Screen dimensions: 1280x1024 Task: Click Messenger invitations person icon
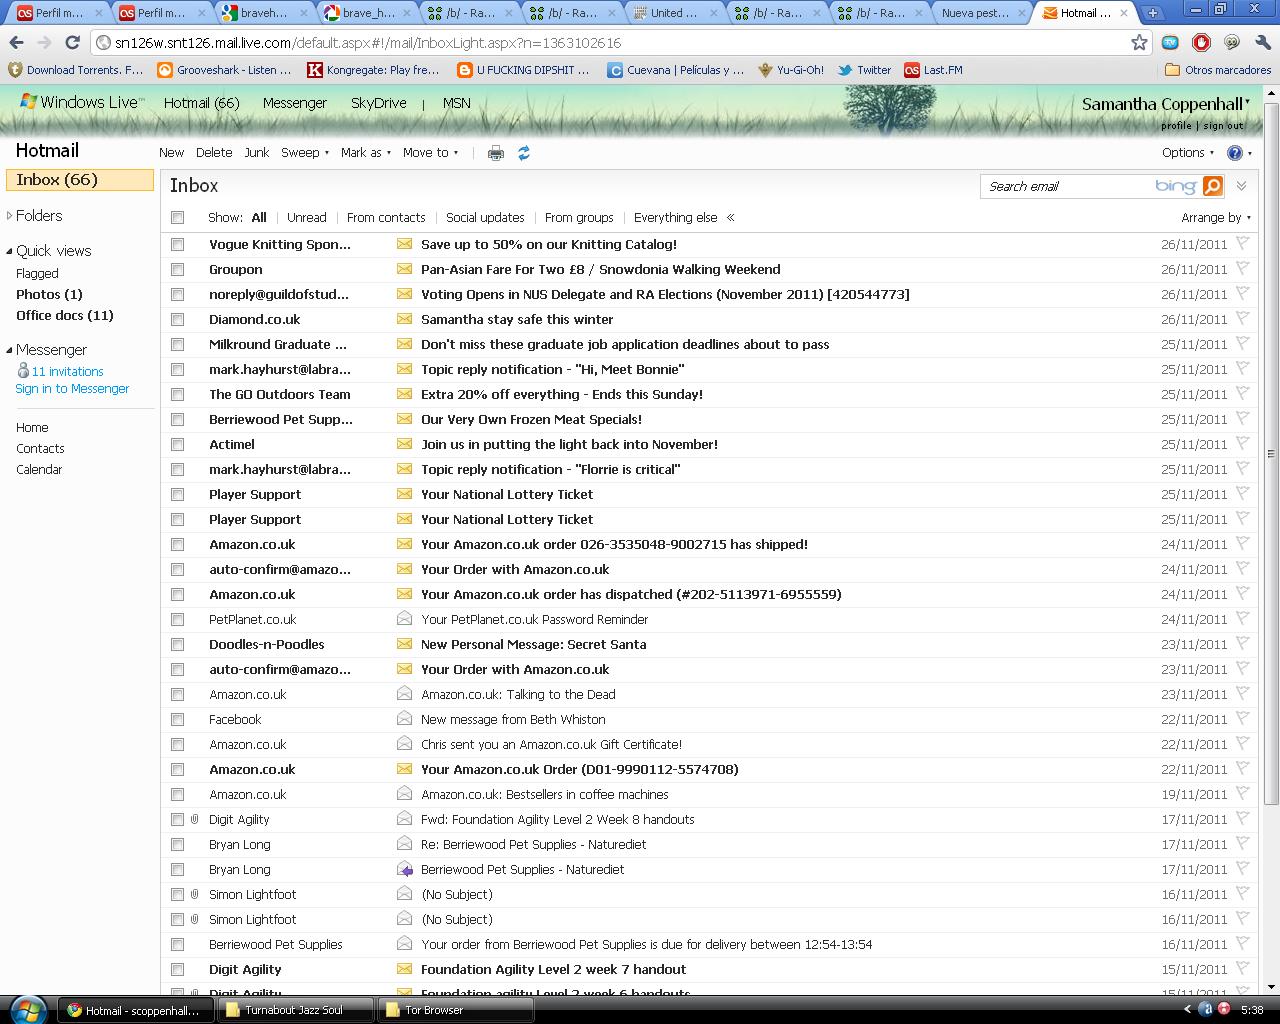[23, 371]
